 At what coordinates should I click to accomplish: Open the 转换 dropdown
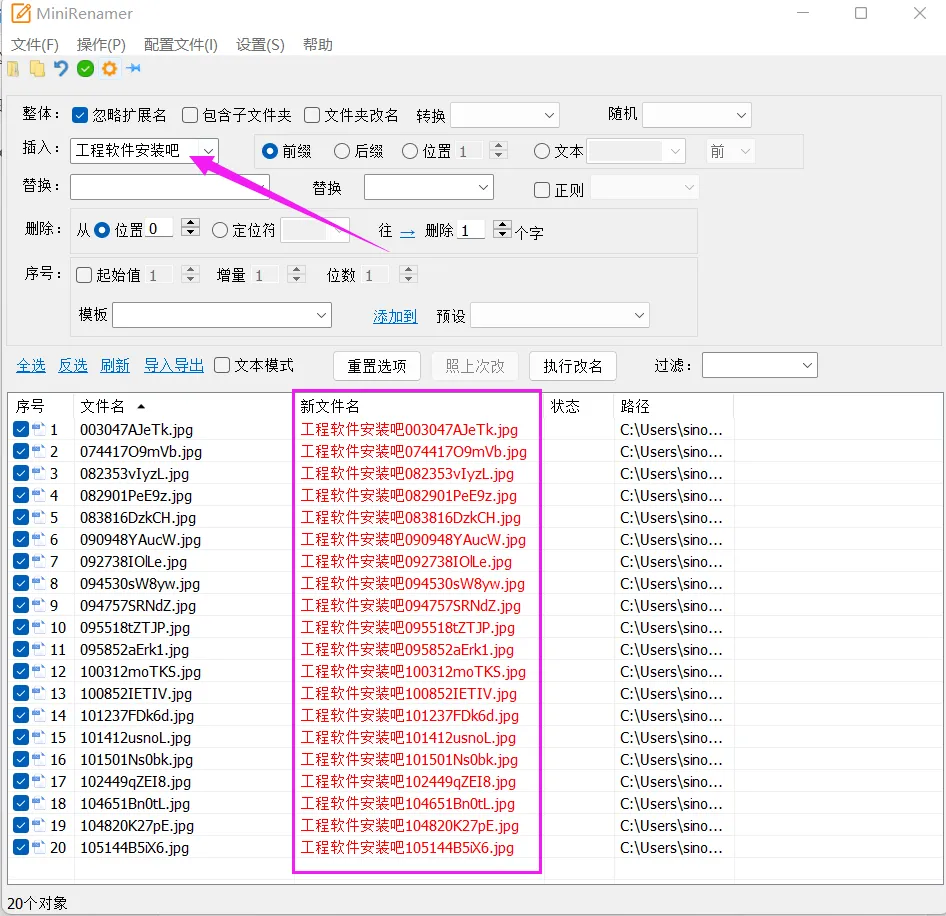pyautogui.click(x=505, y=115)
